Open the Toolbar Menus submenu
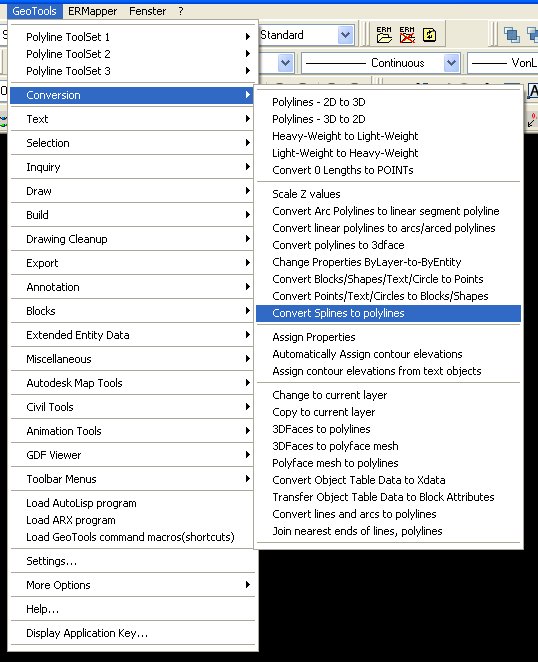538x662 pixels. pos(132,479)
